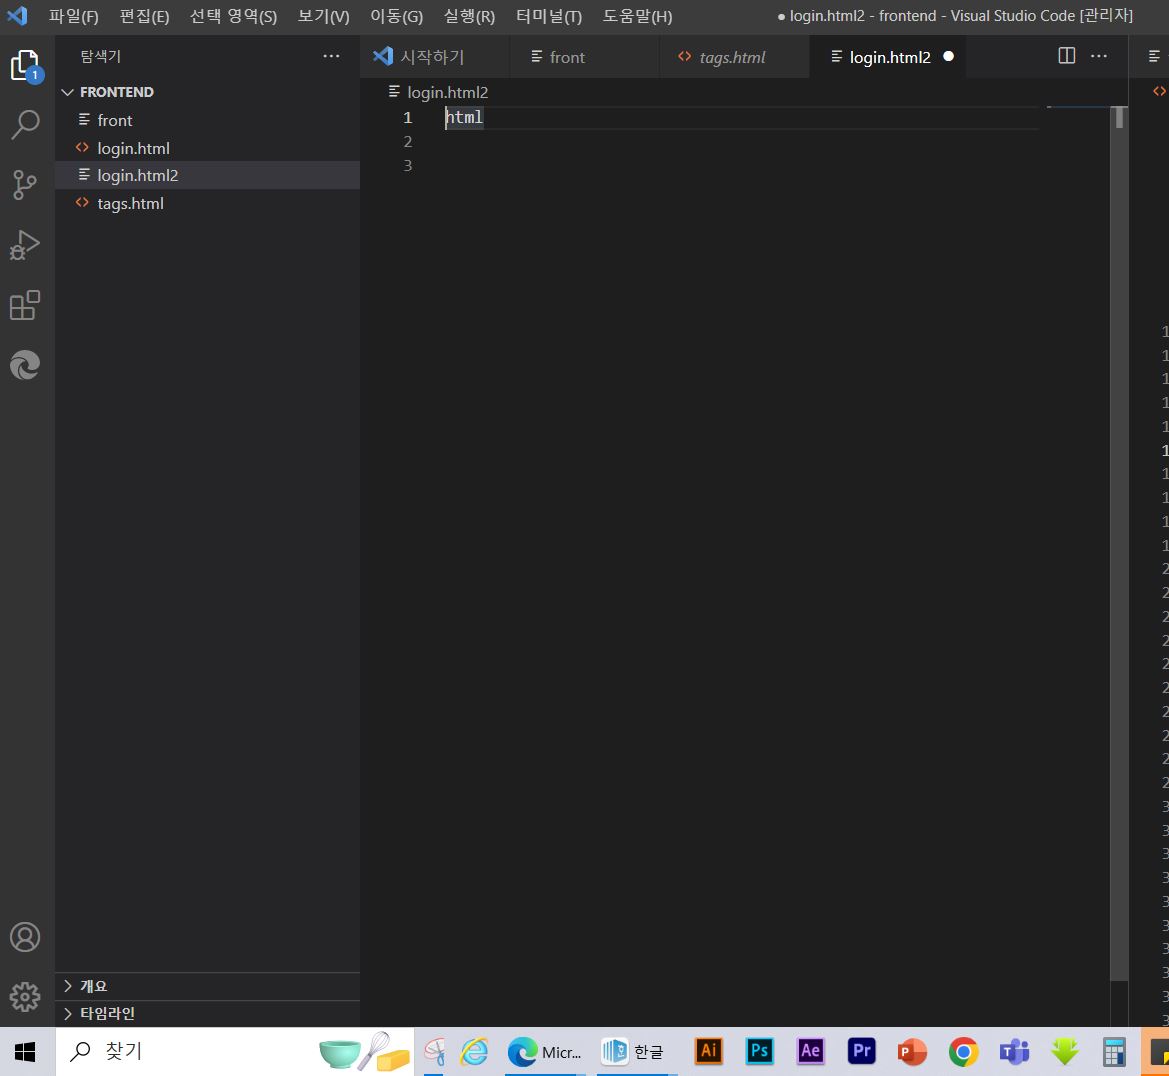Switch to the 시작하기 tab
The height and width of the screenshot is (1076, 1169).
[435, 57]
